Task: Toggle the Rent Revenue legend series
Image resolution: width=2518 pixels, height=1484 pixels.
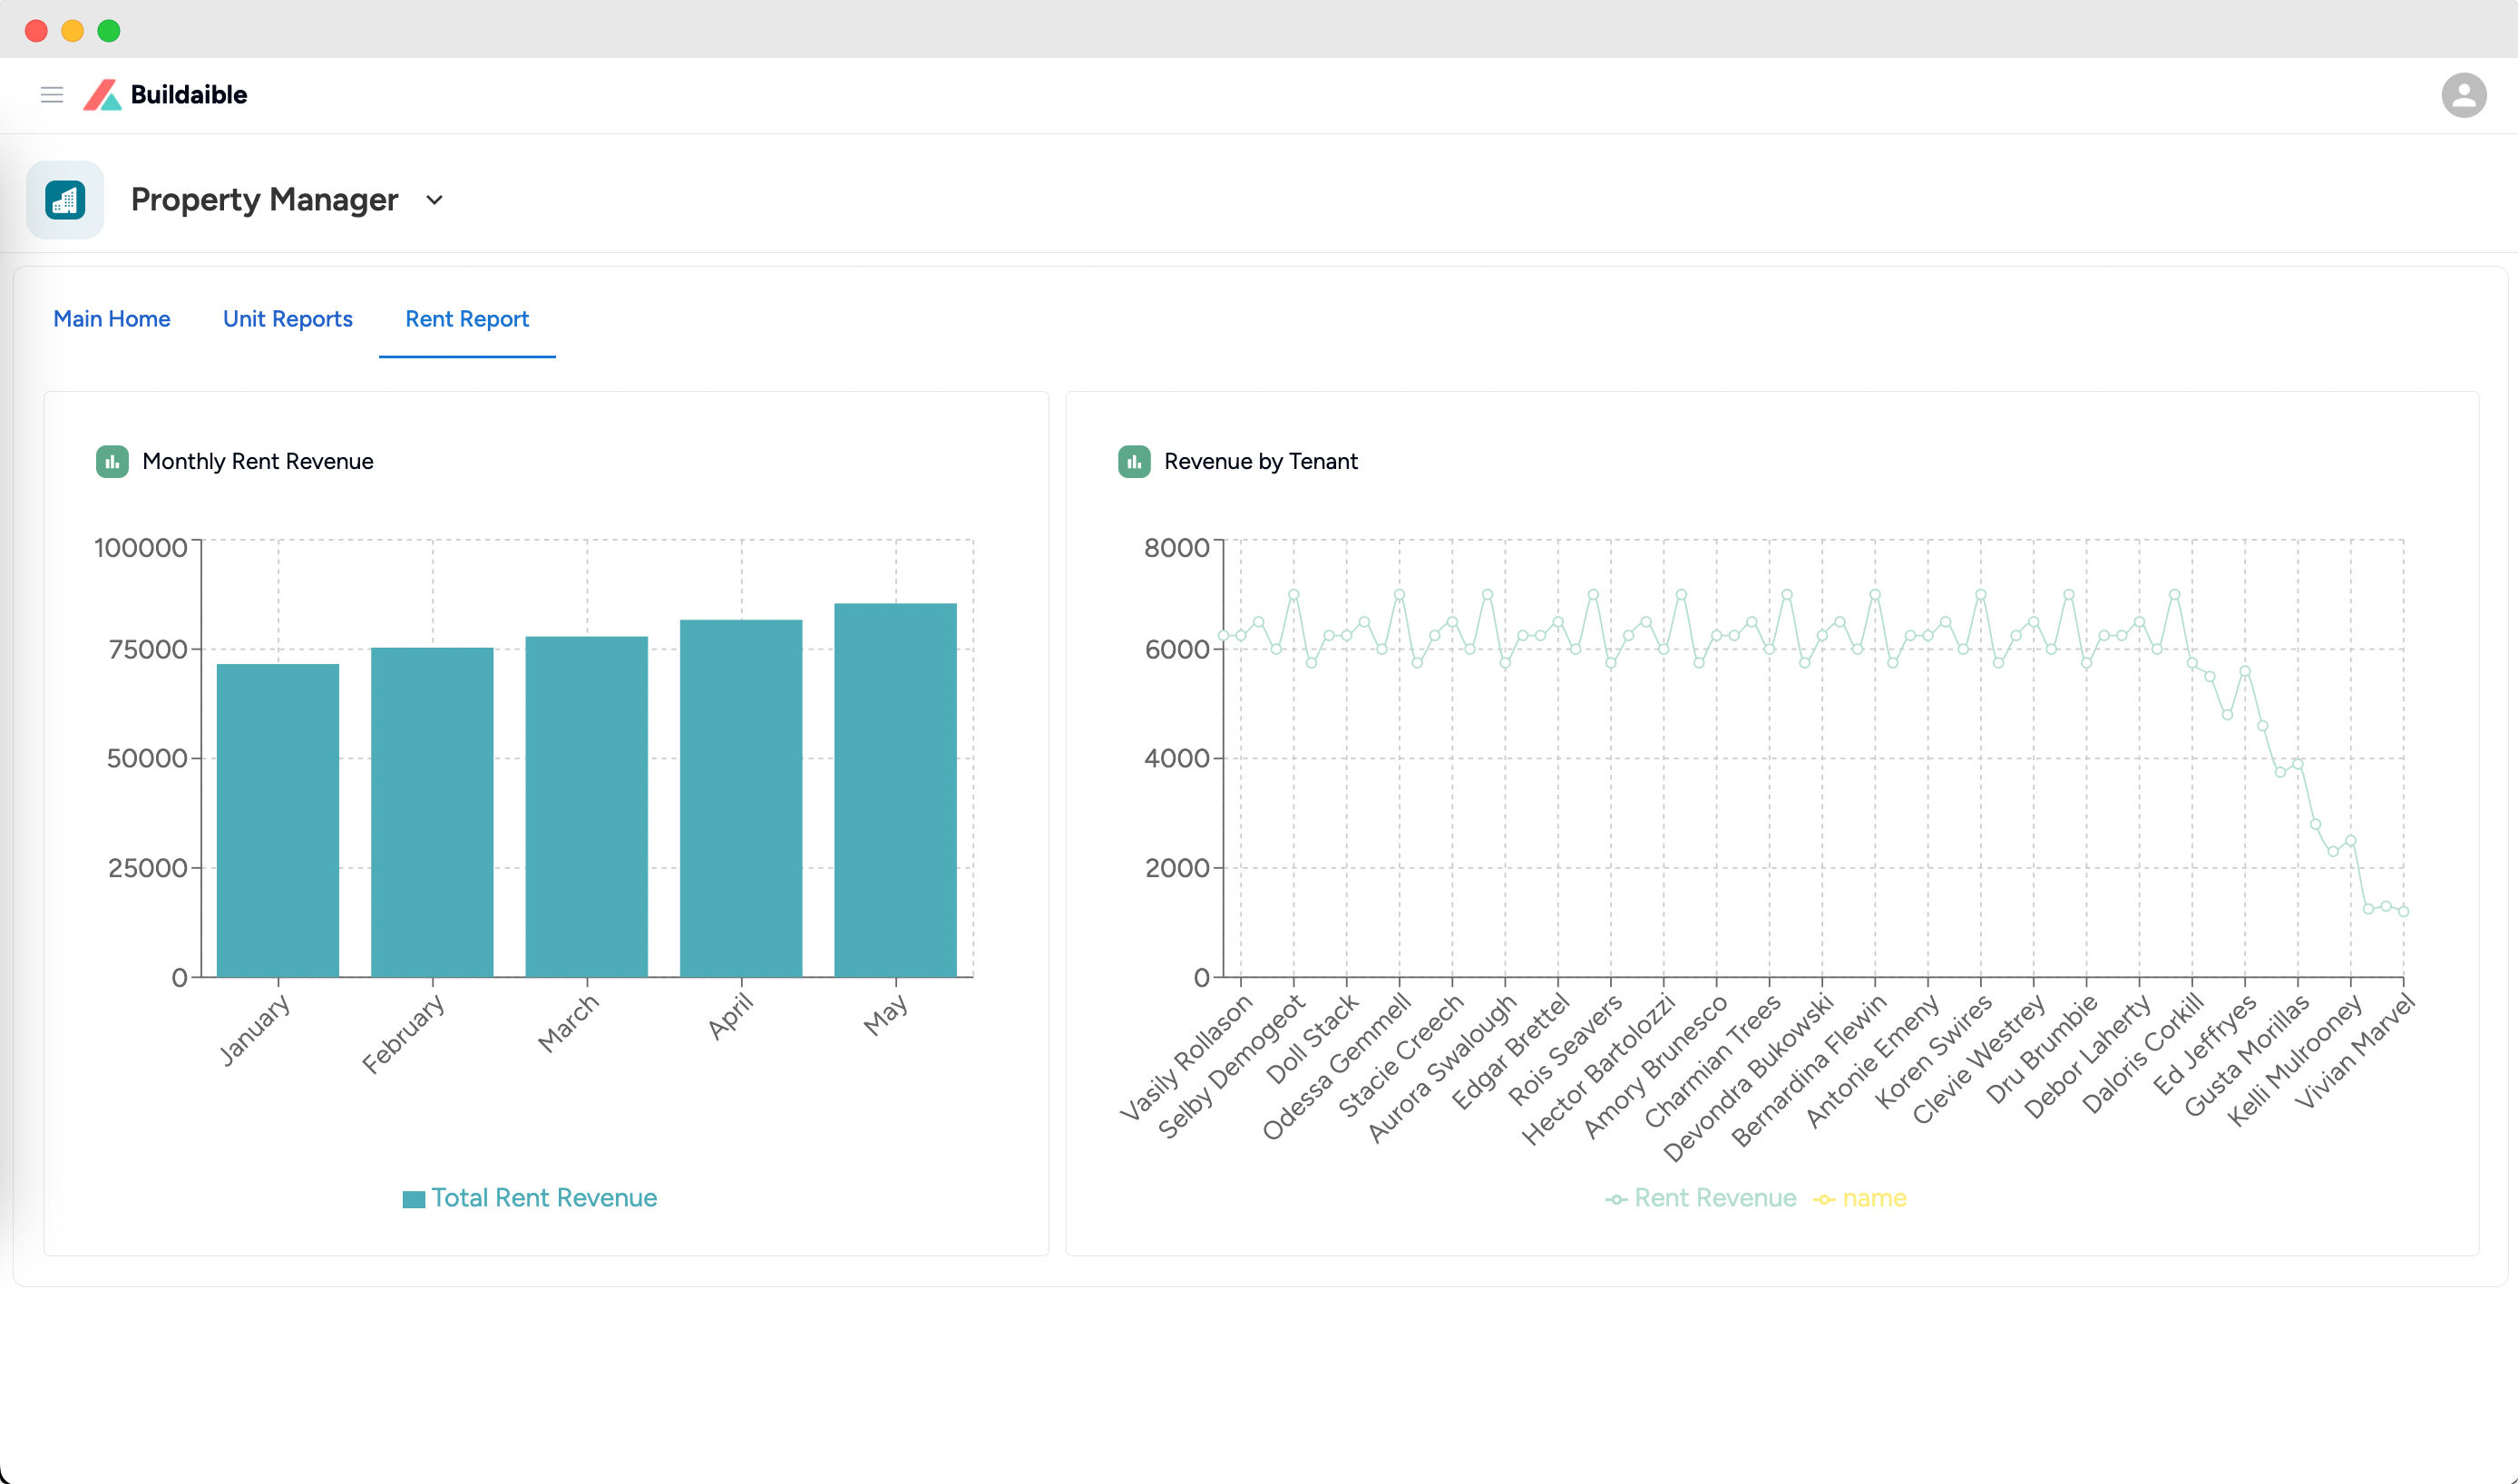Action: click(1700, 1198)
